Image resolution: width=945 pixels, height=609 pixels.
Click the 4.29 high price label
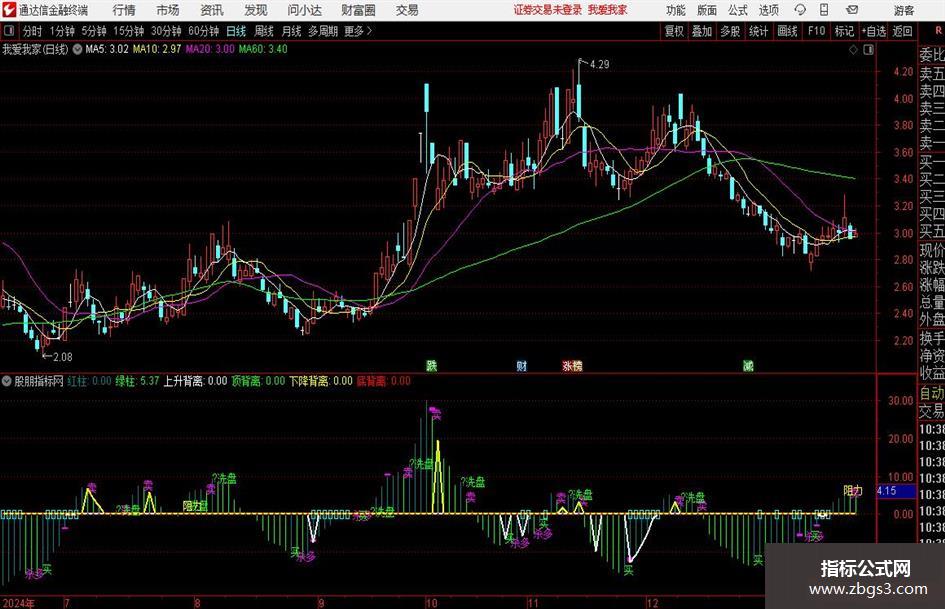pyautogui.click(x=599, y=64)
